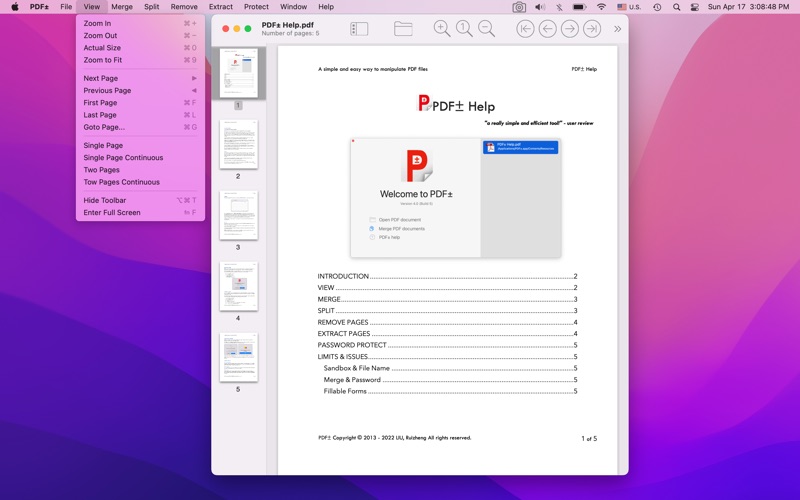Choose Next Page menu item

140,79
